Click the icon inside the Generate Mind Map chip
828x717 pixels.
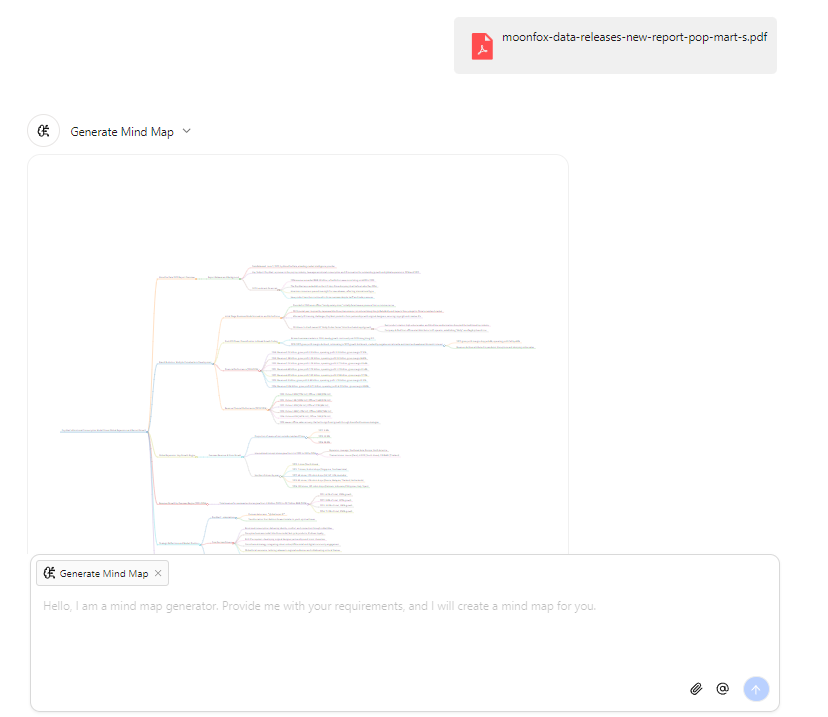coord(48,574)
